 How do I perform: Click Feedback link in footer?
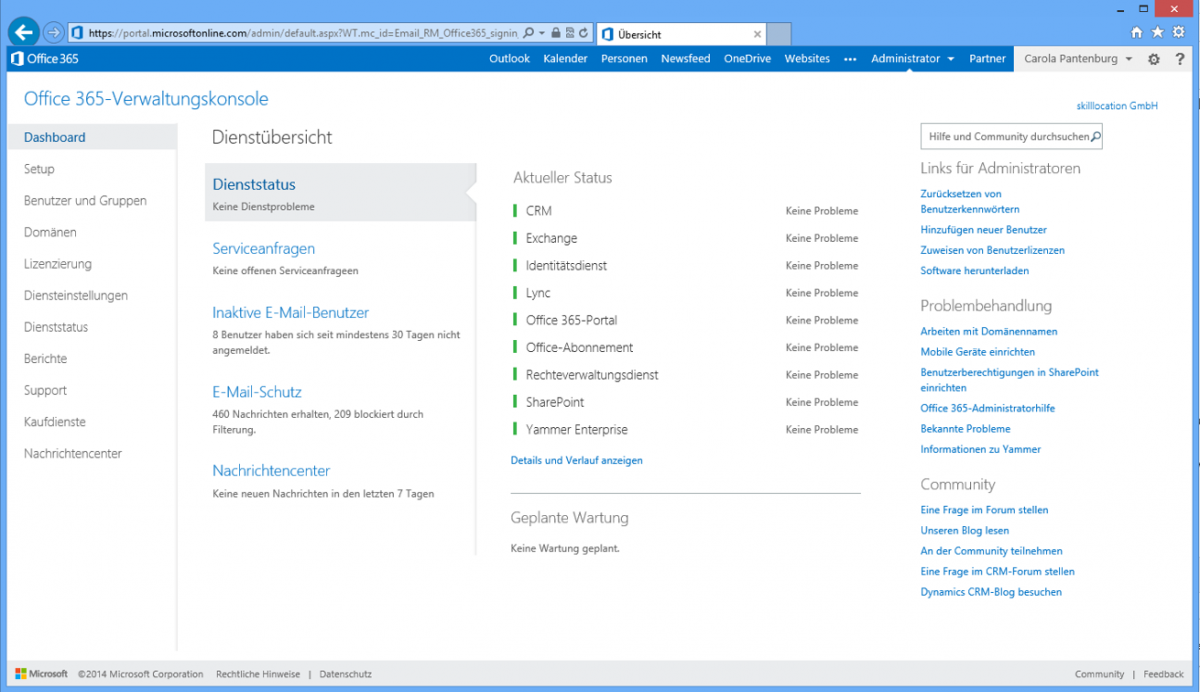point(1164,674)
